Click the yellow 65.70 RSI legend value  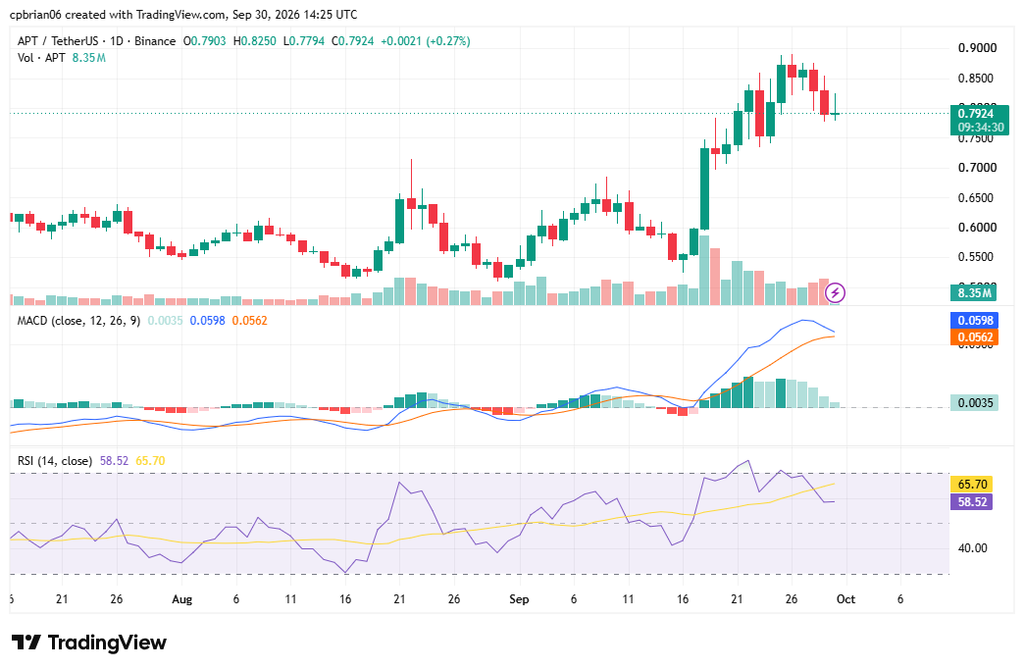tap(150, 461)
